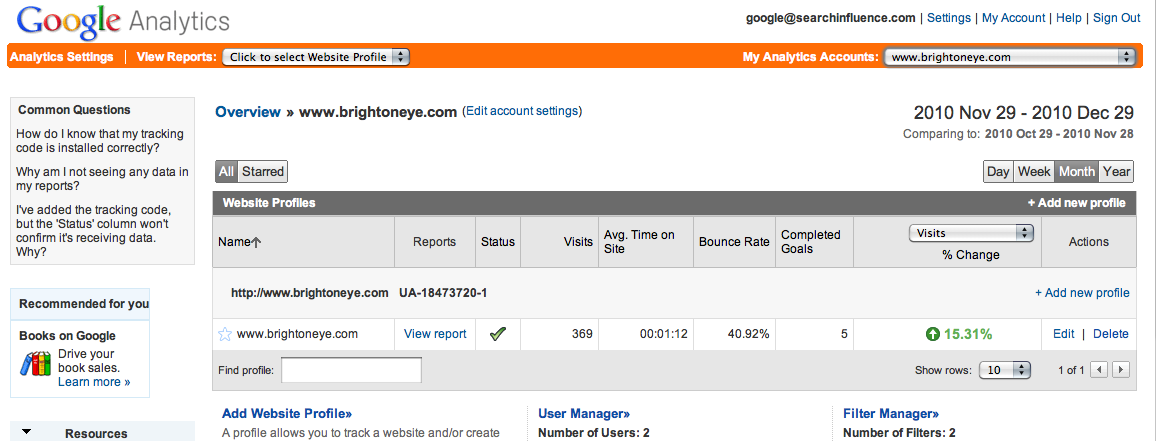Image resolution: width=1156 pixels, height=441 pixels.
Task: Open the Visits metric dropdown
Action: tap(971, 233)
